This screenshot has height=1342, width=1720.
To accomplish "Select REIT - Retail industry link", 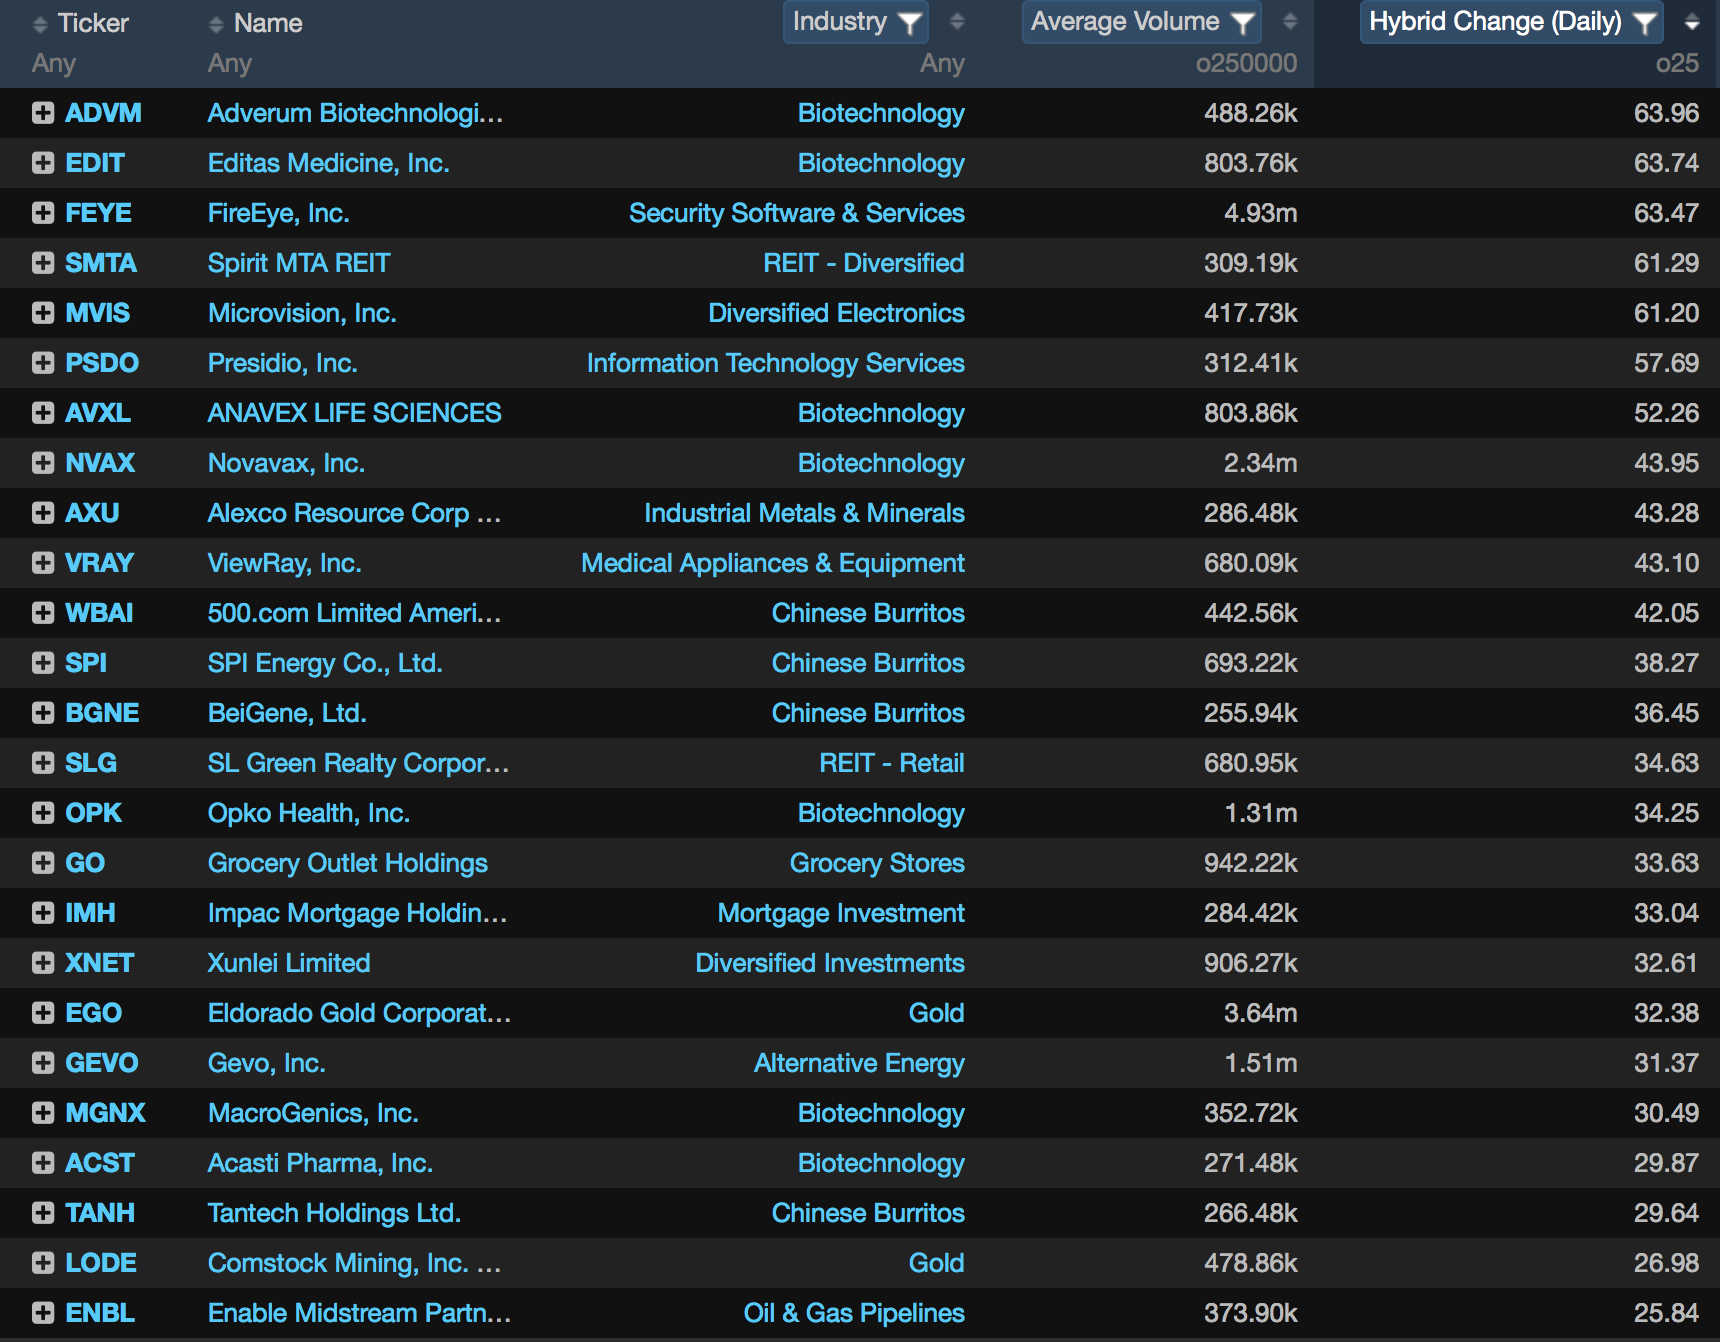I will [x=892, y=763].
